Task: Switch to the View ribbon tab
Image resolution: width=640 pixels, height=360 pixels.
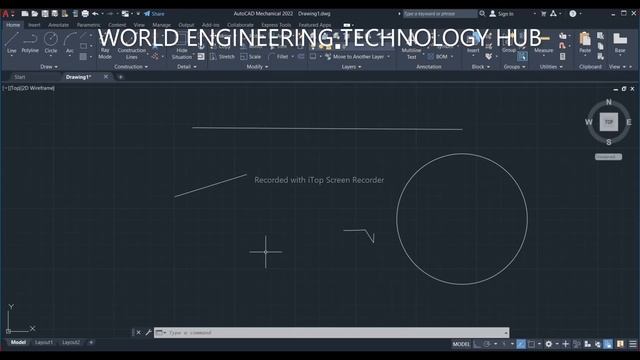Action: [139, 25]
